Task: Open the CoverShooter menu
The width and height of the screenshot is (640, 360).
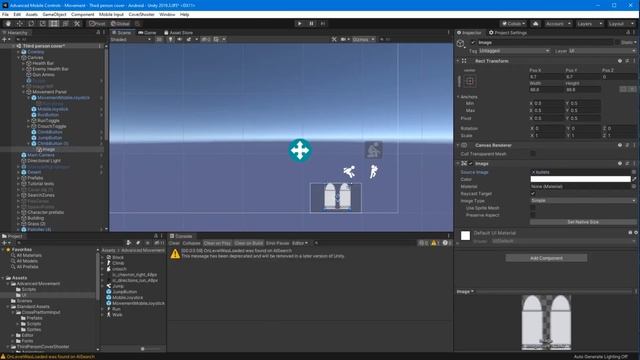Action: [x=142, y=14]
